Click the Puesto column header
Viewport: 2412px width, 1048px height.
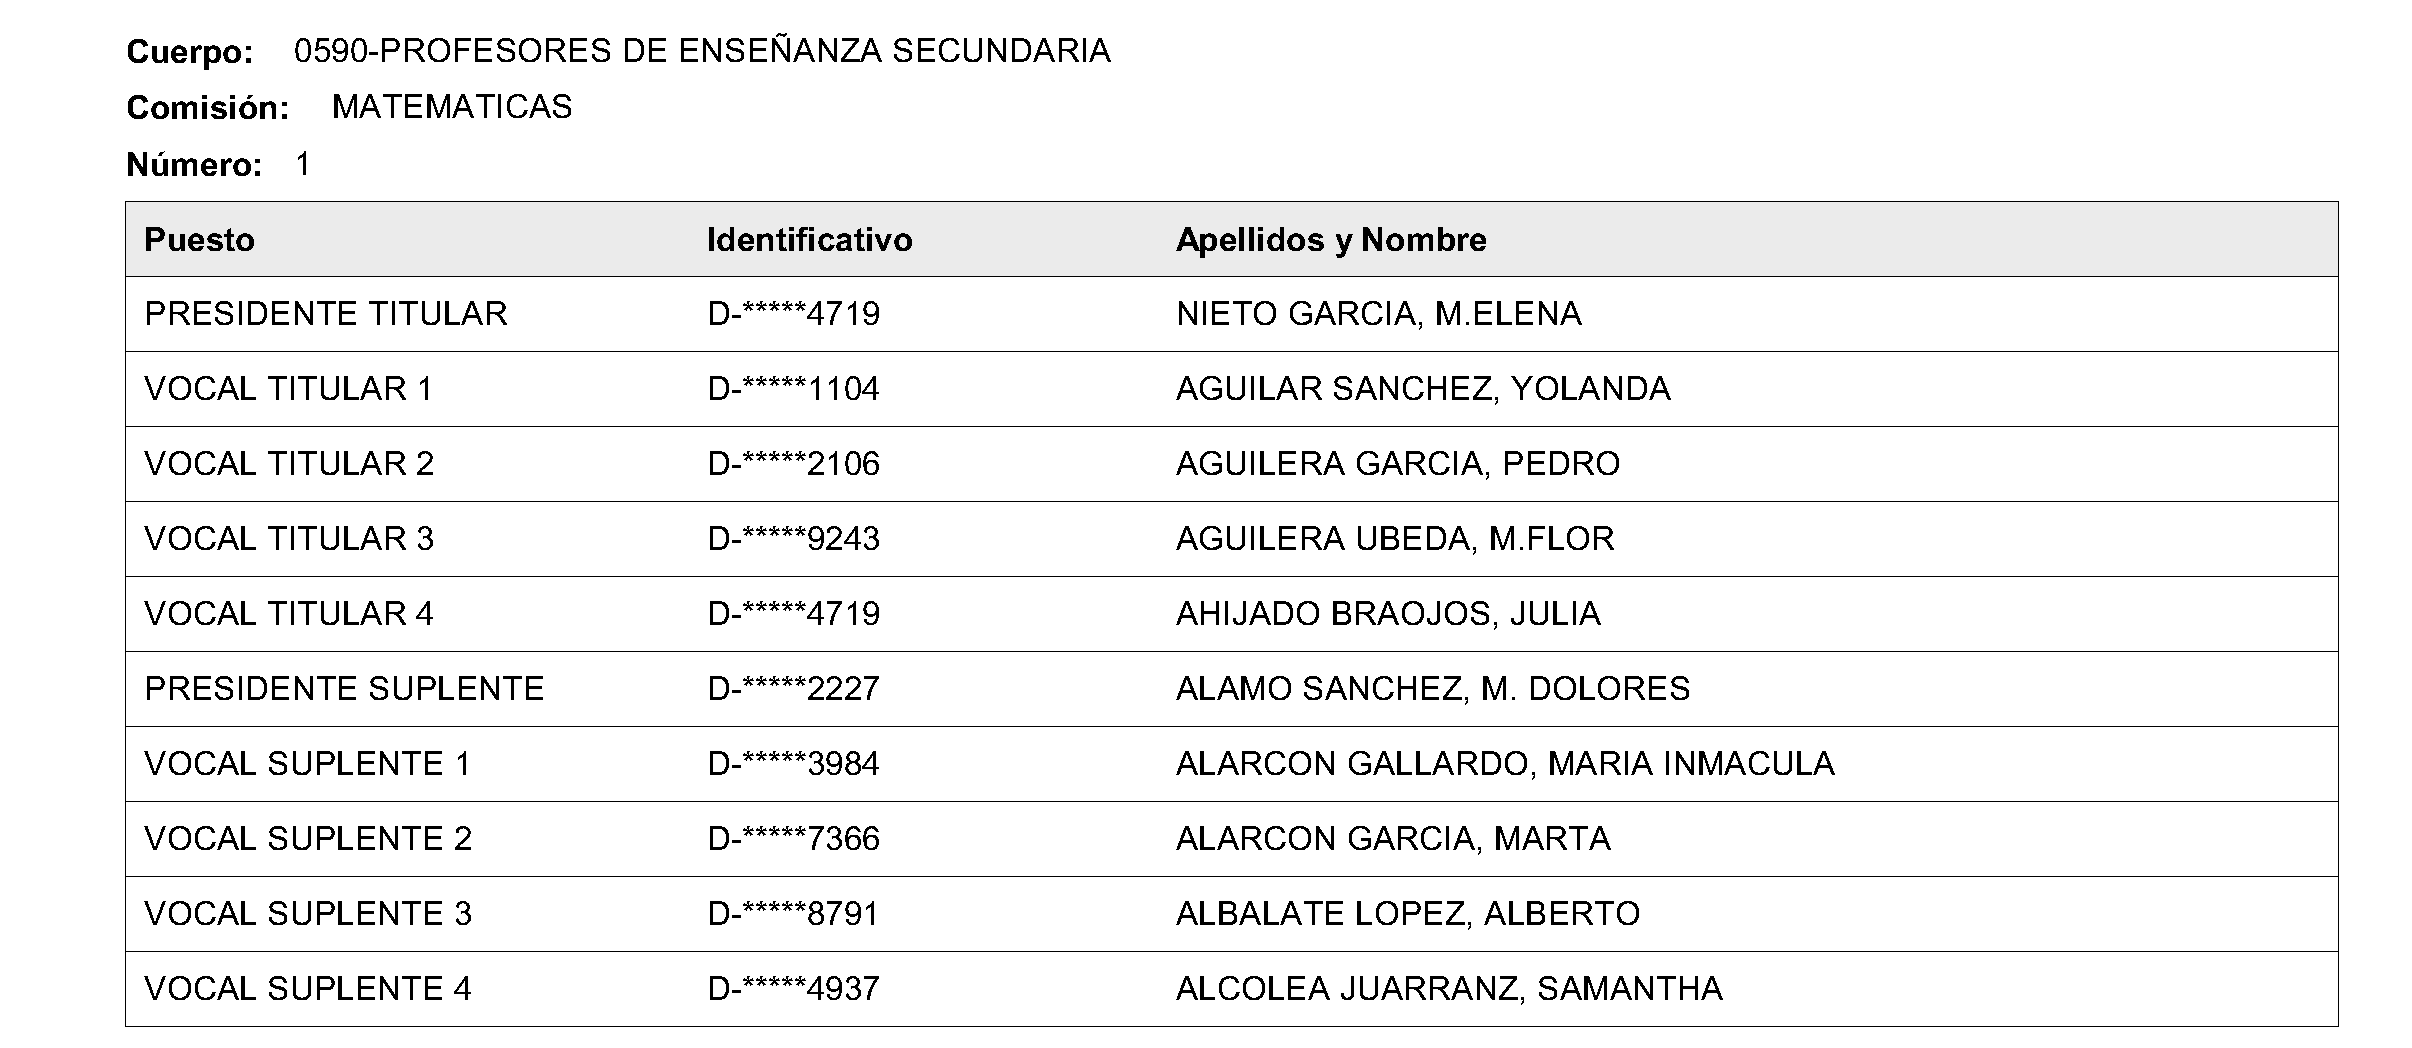[x=199, y=240]
